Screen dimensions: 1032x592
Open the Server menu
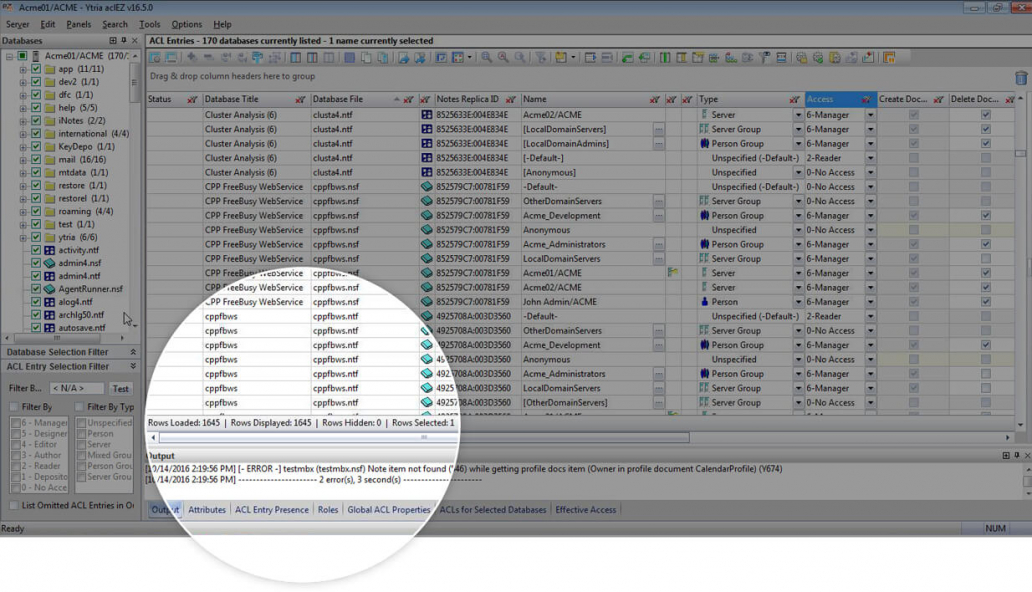[17, 24]
